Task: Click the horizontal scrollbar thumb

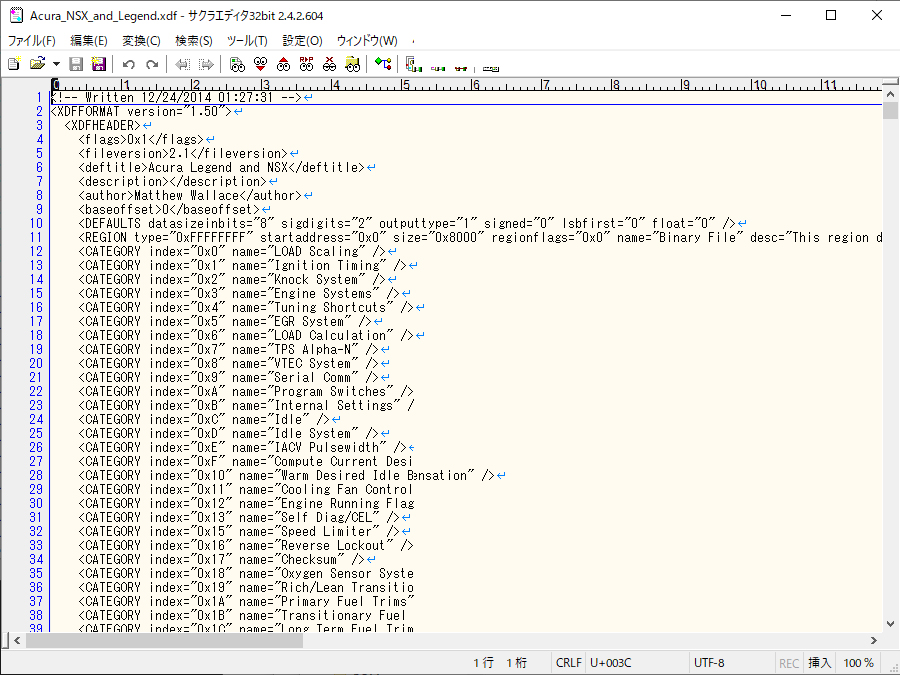Action: 164,640
